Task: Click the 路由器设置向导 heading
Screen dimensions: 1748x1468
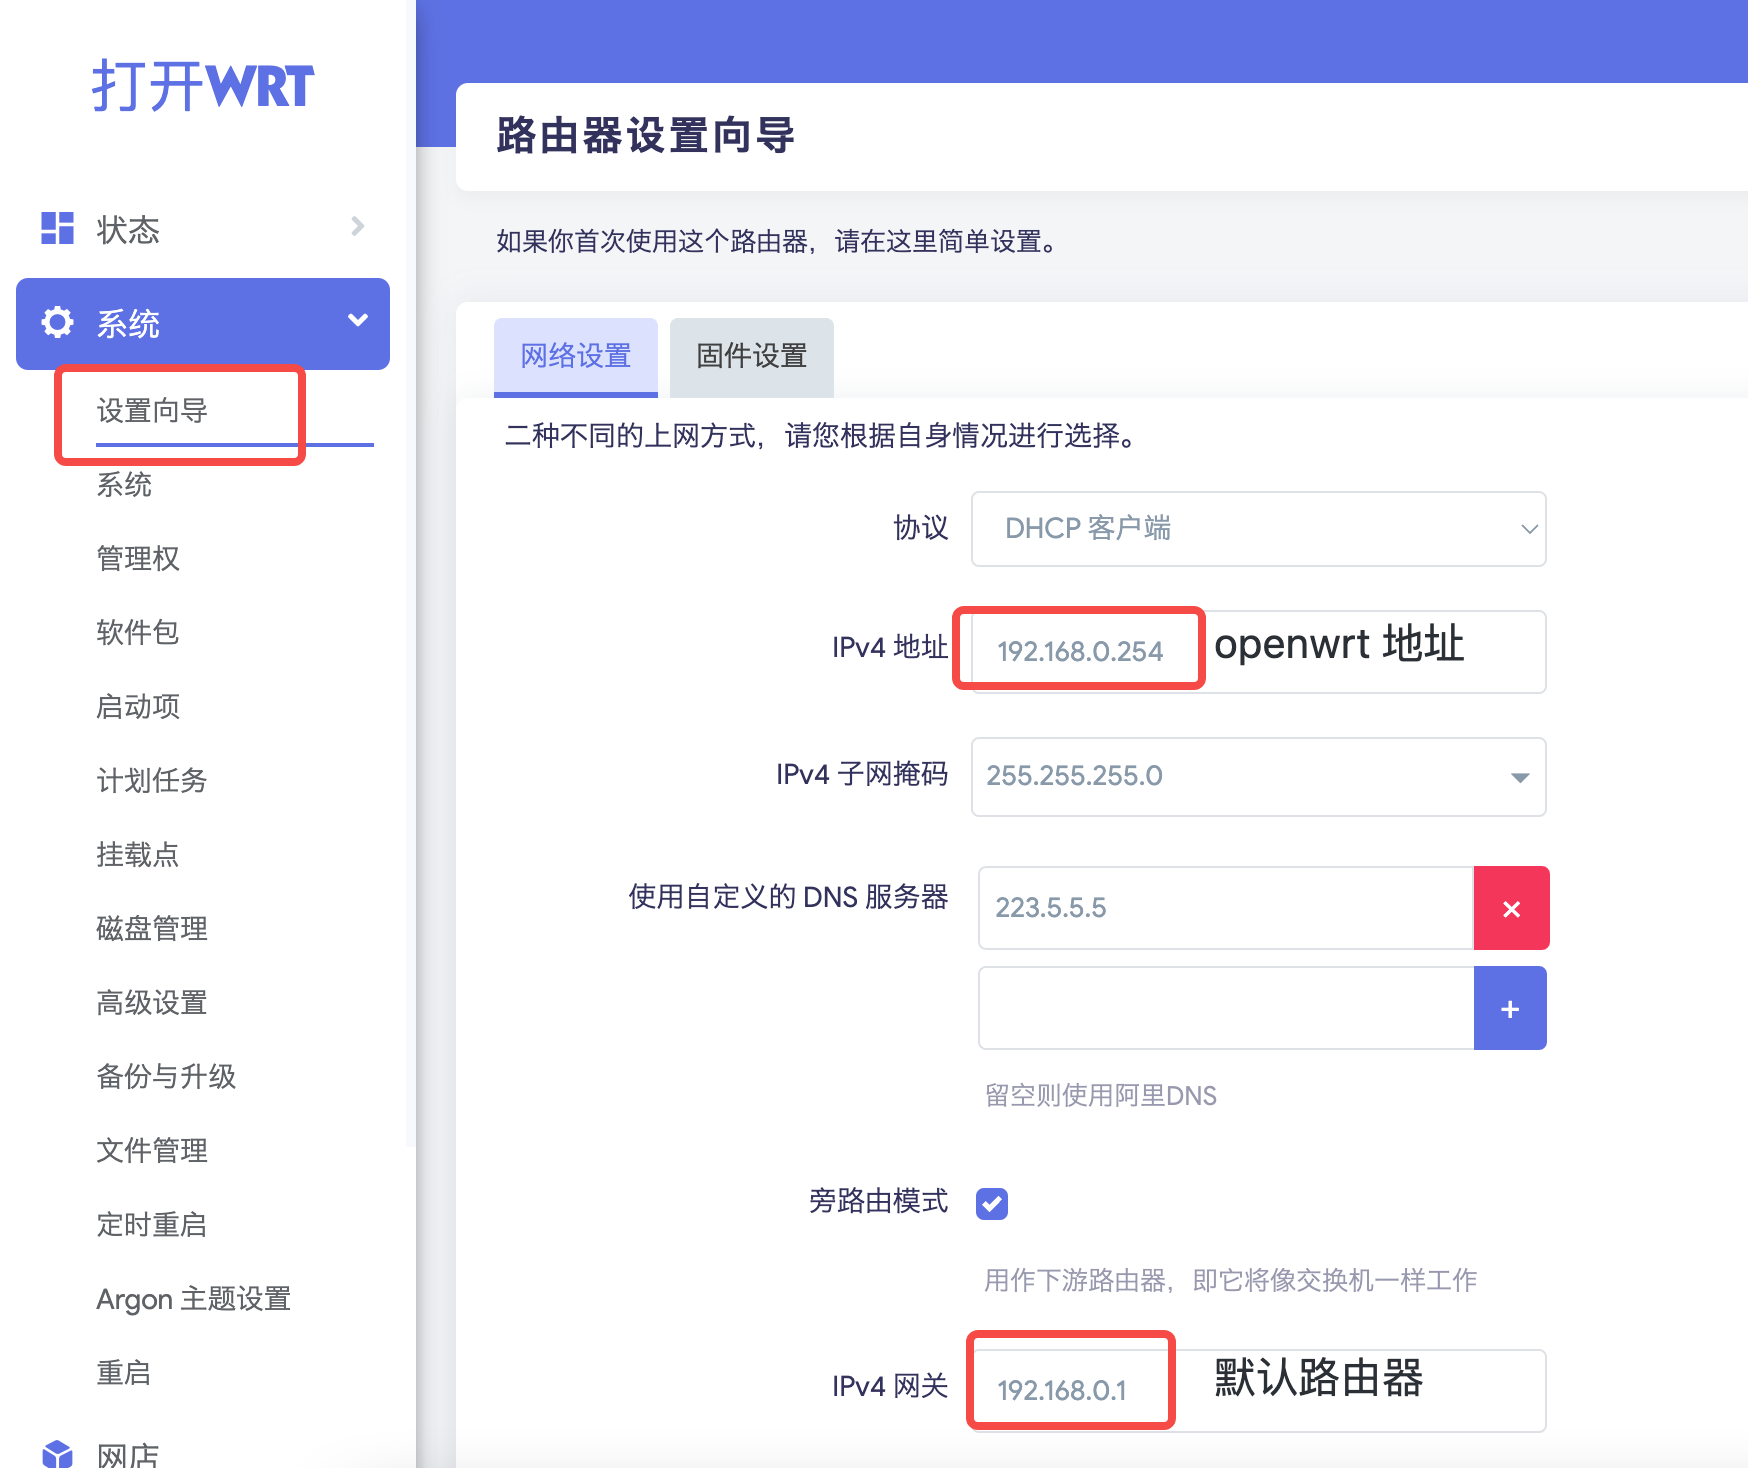Action: click(645, 135)
